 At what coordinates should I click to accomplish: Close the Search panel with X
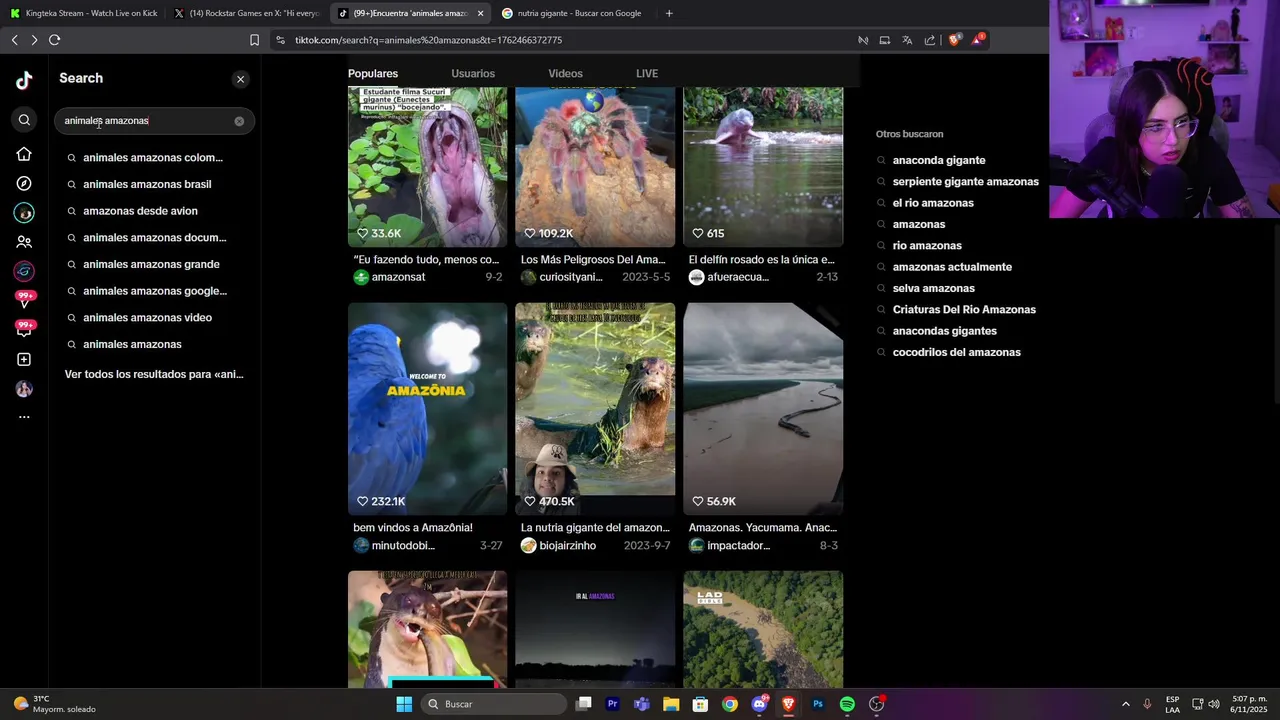click(x=240, y=79)
